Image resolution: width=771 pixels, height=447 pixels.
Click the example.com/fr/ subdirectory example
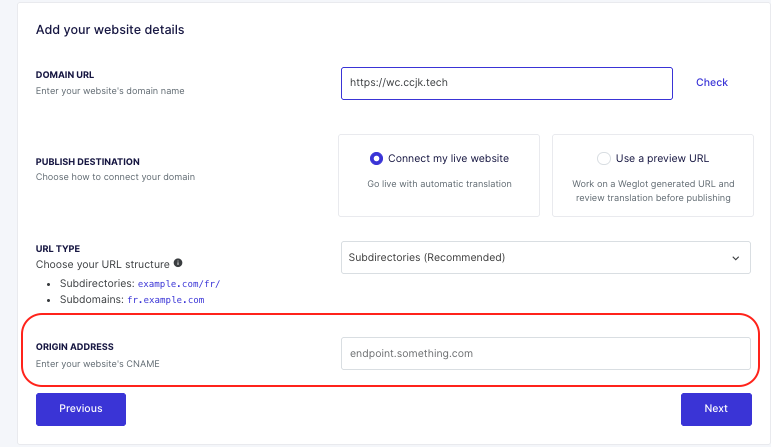179,284
